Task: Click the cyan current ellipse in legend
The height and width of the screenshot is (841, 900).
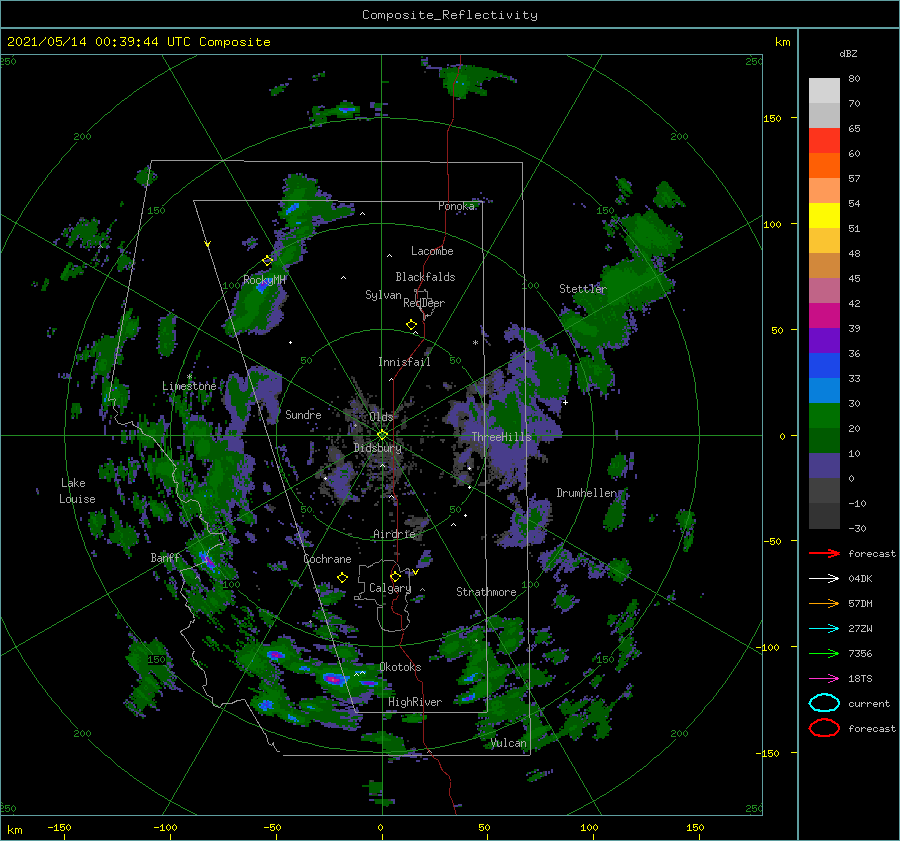Action: (x=824, y=703)
